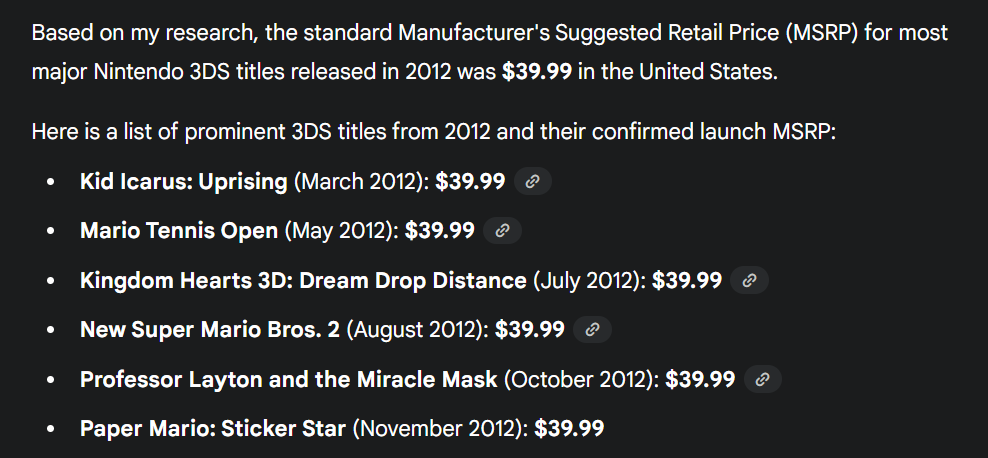Click Professor Layton and the Miracle Mask title
Image resolution: width=988 pixels, height=458 pixels.
tap(288, 379)
